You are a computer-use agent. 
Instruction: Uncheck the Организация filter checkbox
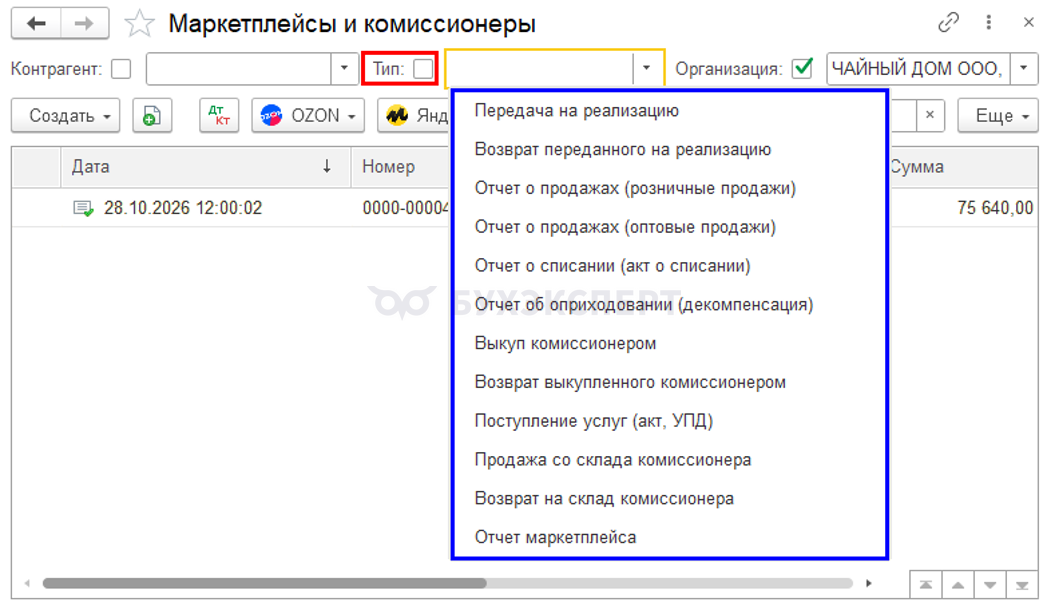[x=802, y=68]
